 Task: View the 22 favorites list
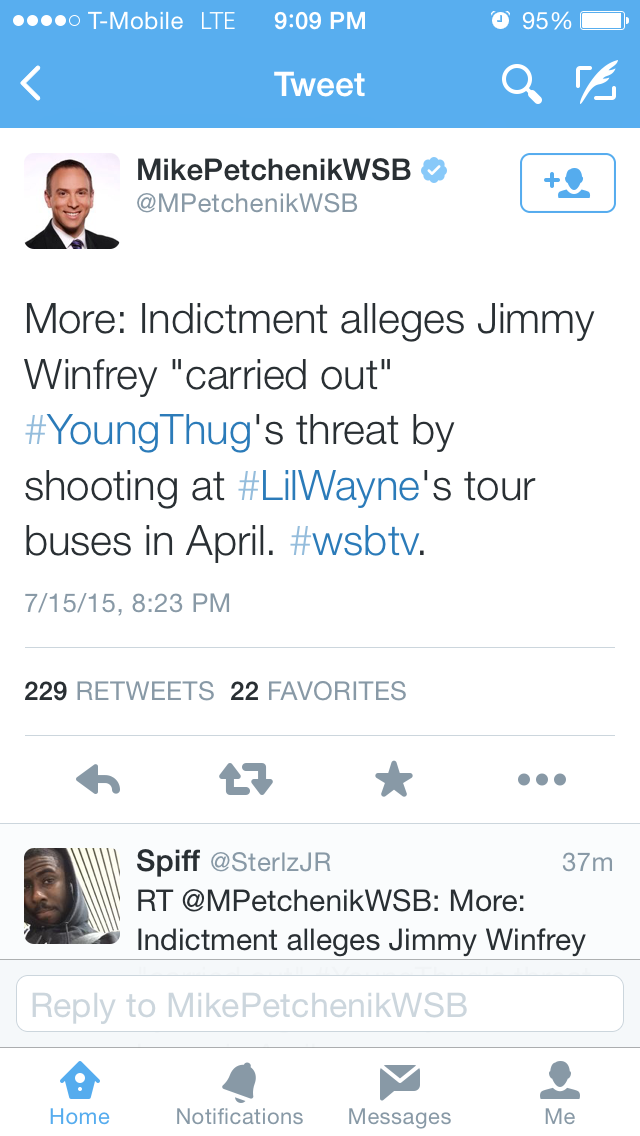tap(318, 691)
